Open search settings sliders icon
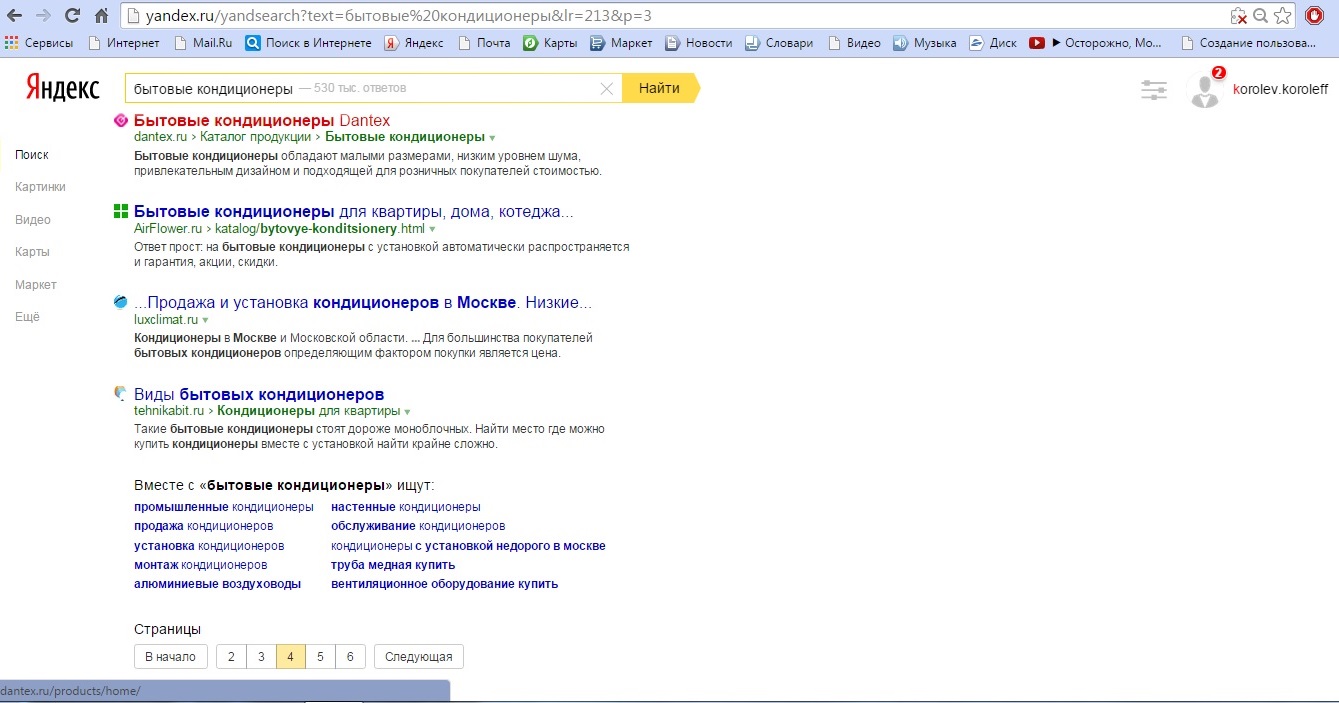 click(x=1154, y=90)
